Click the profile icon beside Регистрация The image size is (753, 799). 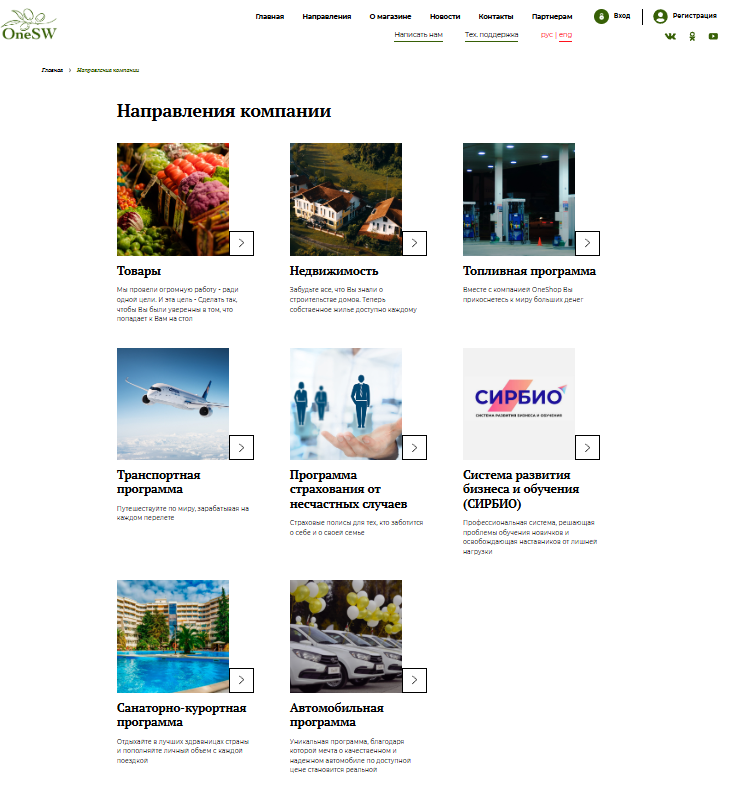point(660,16)
